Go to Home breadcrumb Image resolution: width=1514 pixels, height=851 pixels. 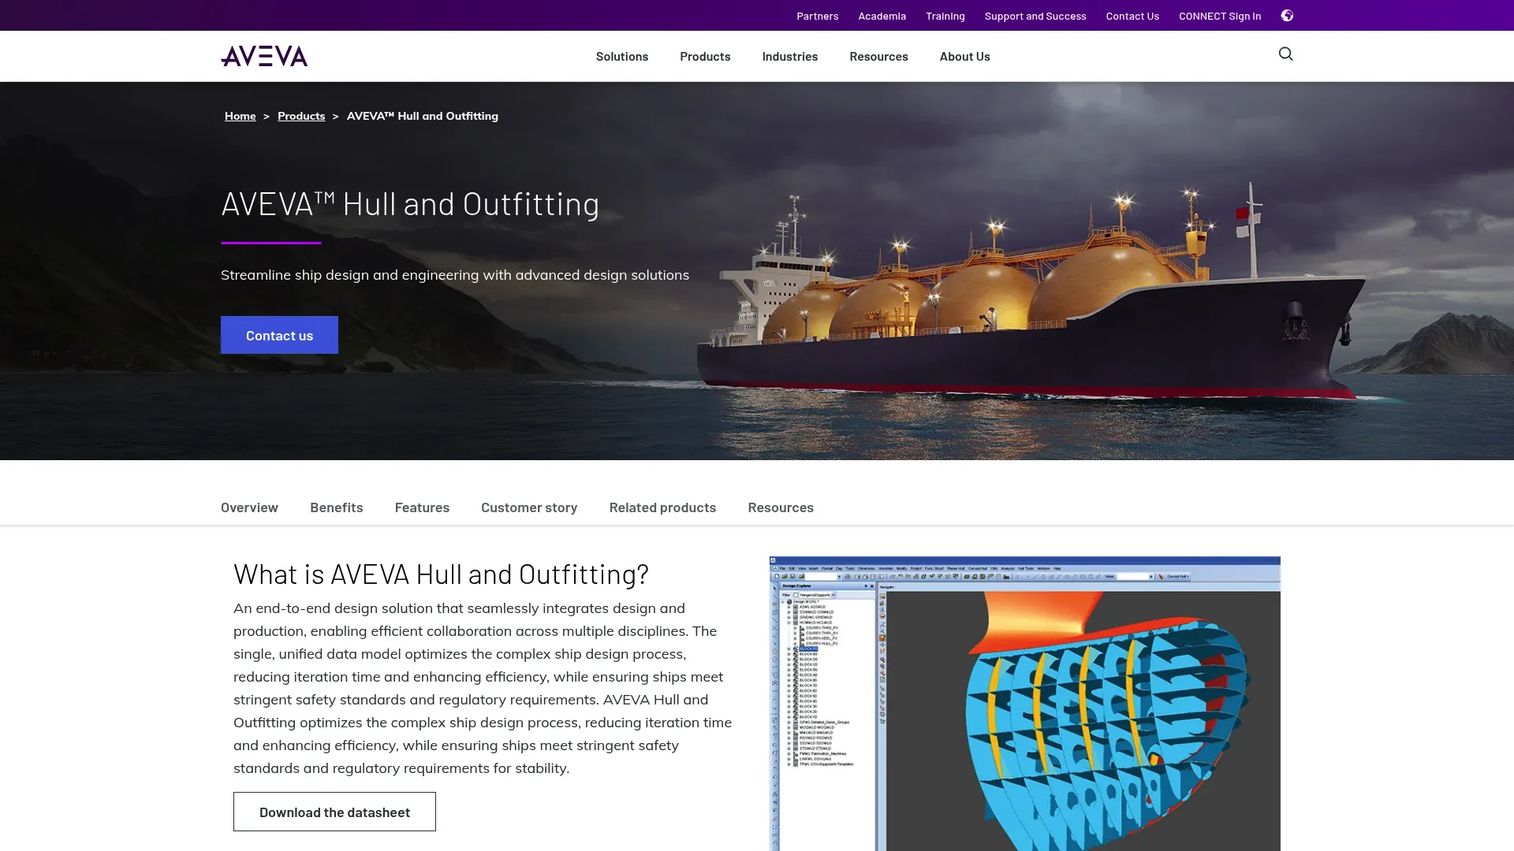coord(240,116)
